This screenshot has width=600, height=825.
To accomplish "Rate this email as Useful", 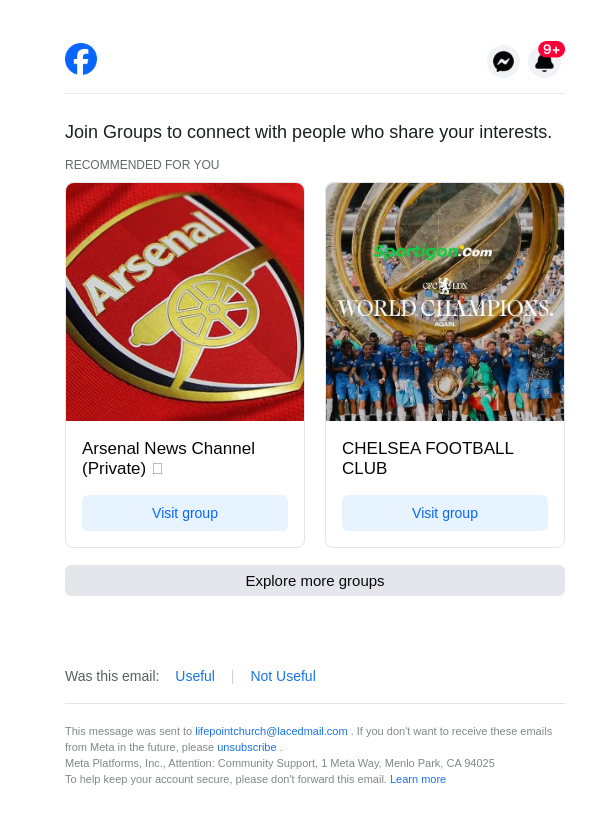I will (x=195, y=676).
